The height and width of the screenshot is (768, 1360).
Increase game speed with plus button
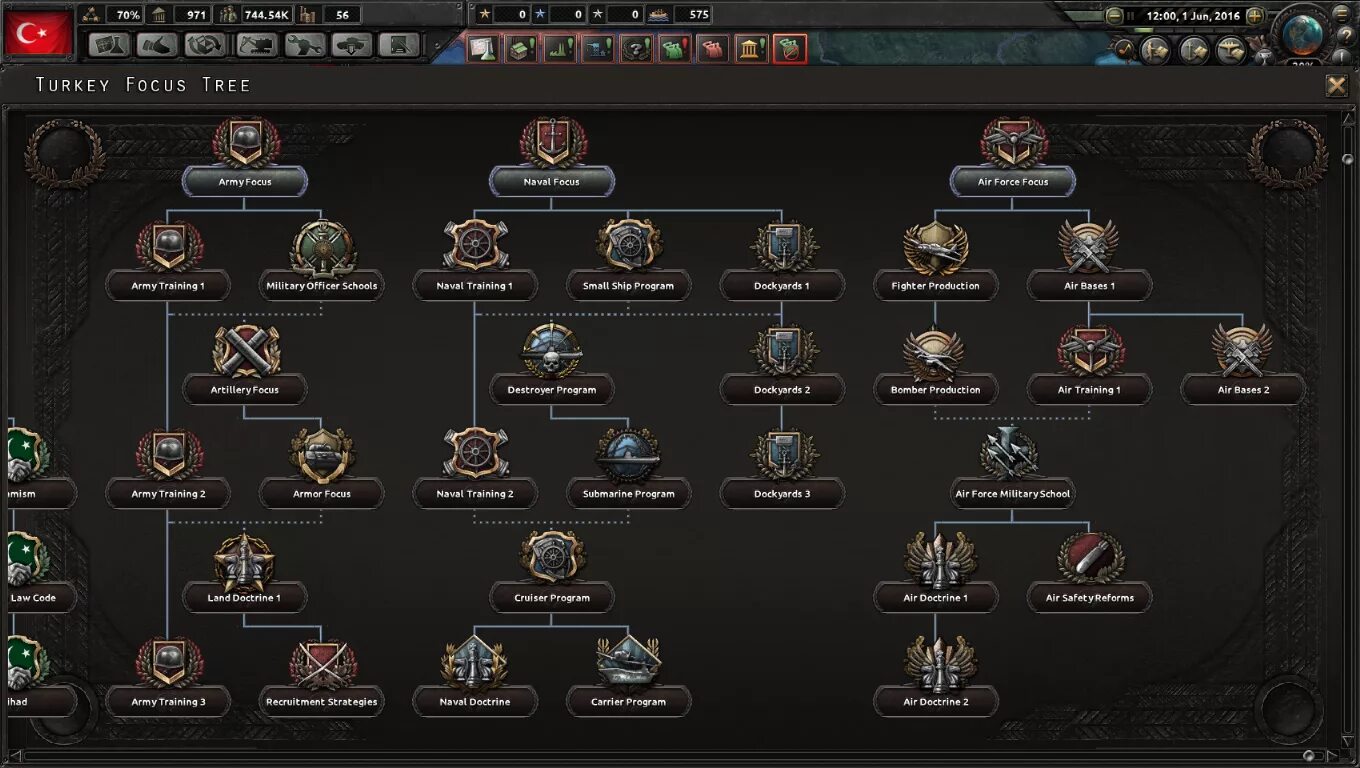point(1255,16)
